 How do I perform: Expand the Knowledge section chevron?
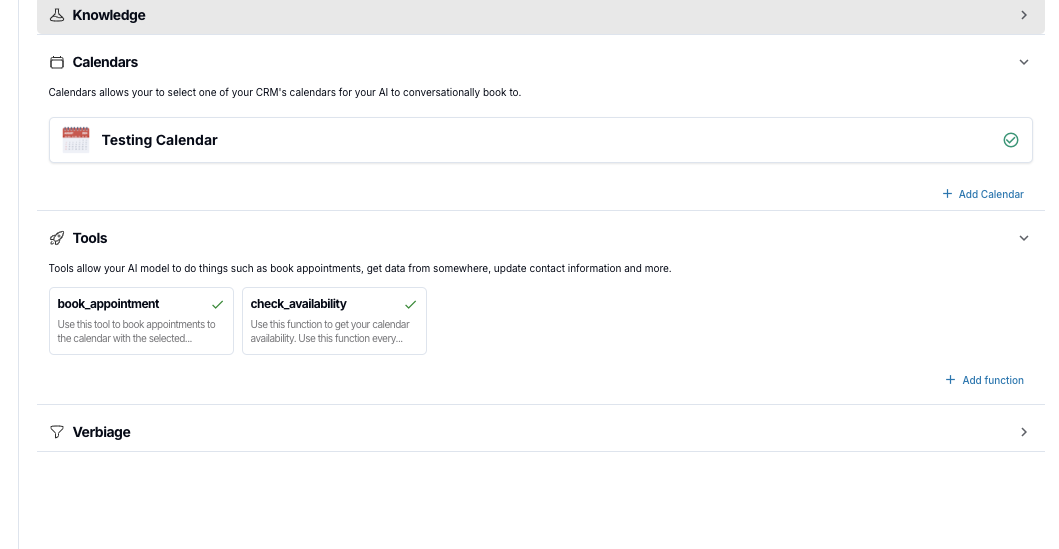tap(1024, 15)
